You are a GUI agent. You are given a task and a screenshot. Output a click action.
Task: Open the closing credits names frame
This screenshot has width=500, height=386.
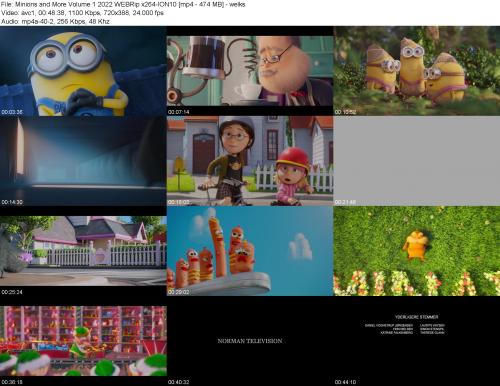417,341
